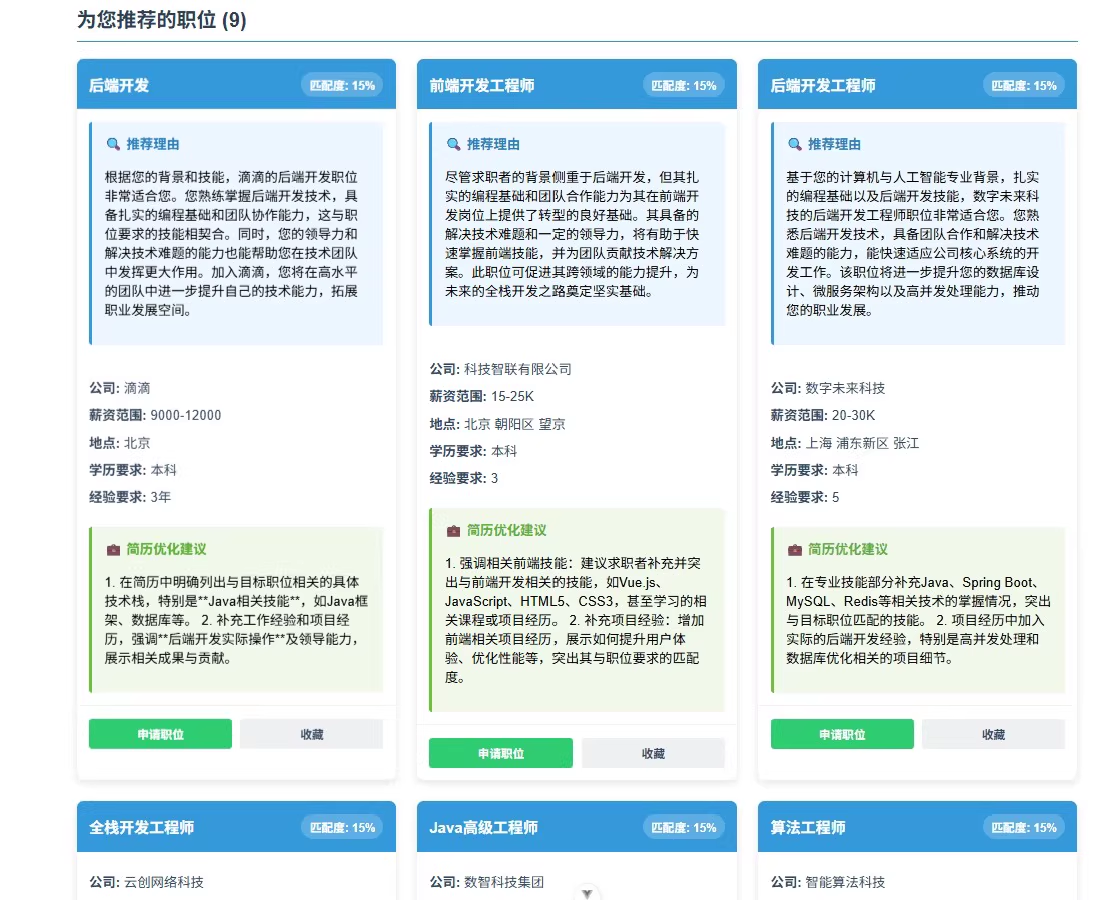This screenshot has height=900, width=1108.
Task: Click match badge on 算法工程师 card
Action: pyautogui.click(x=1024, y=827)
